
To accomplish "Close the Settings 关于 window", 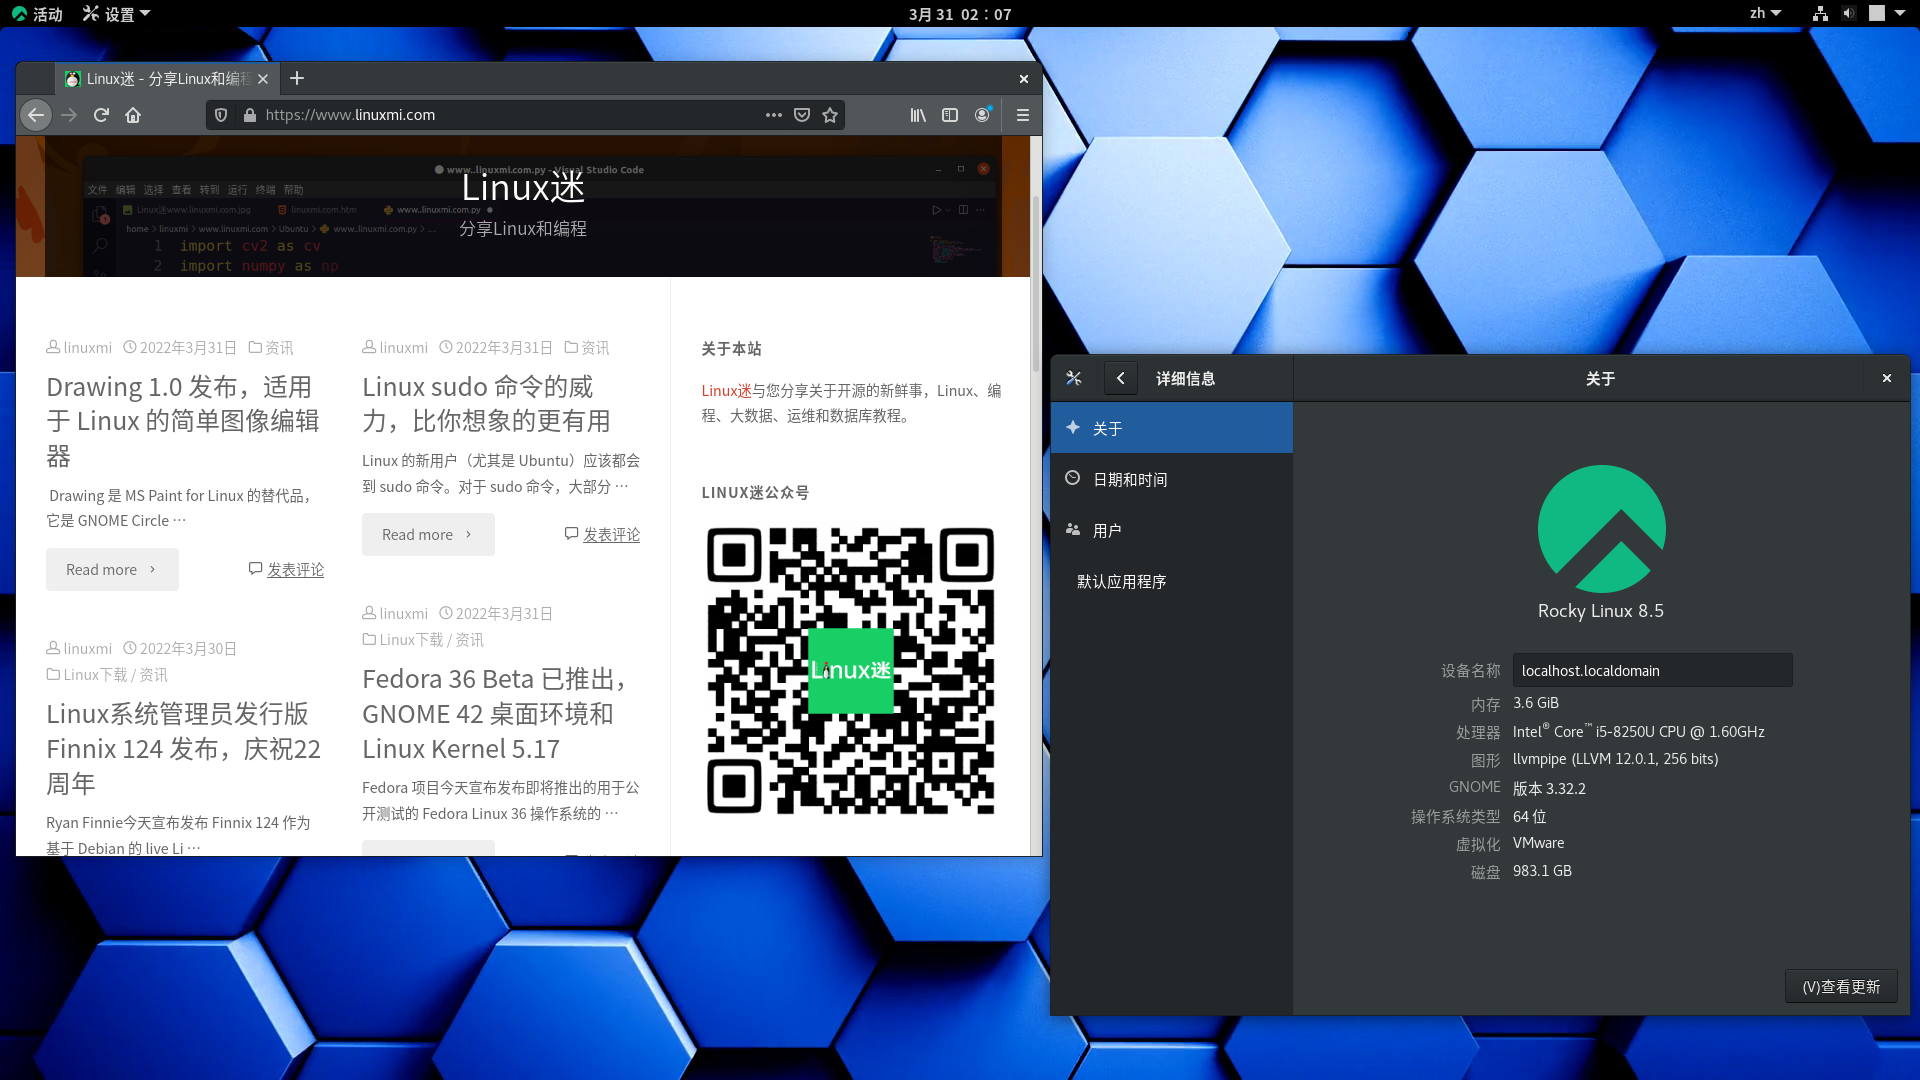I will pos(1887,378).
